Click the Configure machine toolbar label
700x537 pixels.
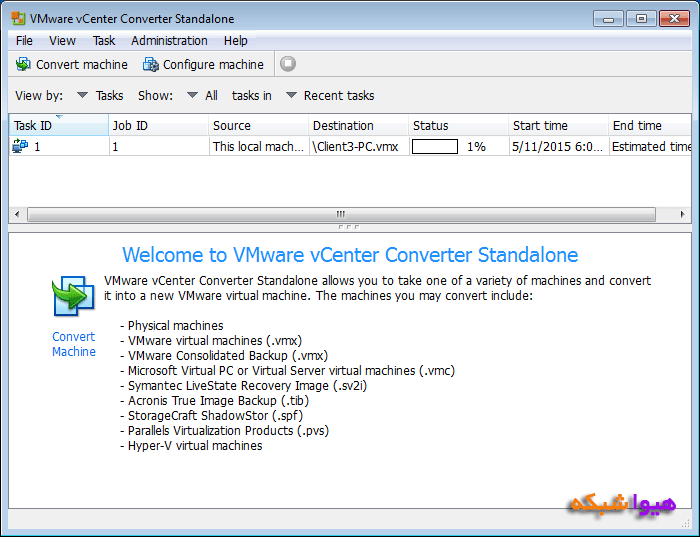(213, 65)
